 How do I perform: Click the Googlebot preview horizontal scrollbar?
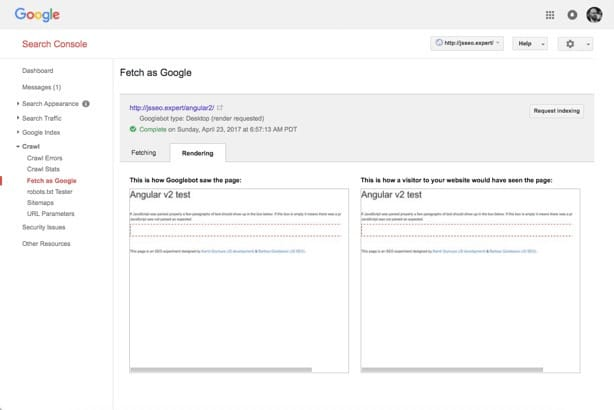[x=221, y=370]
